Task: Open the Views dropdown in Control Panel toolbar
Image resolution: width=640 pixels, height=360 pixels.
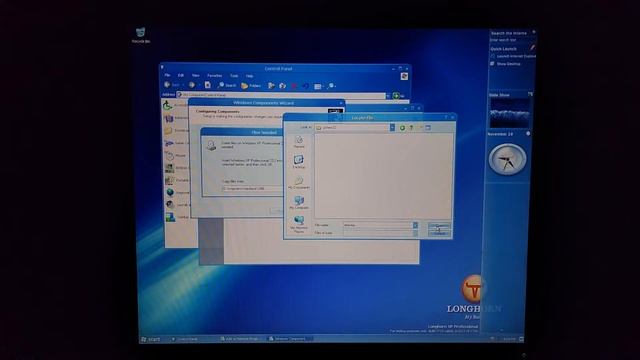Action: pos(319,86)
